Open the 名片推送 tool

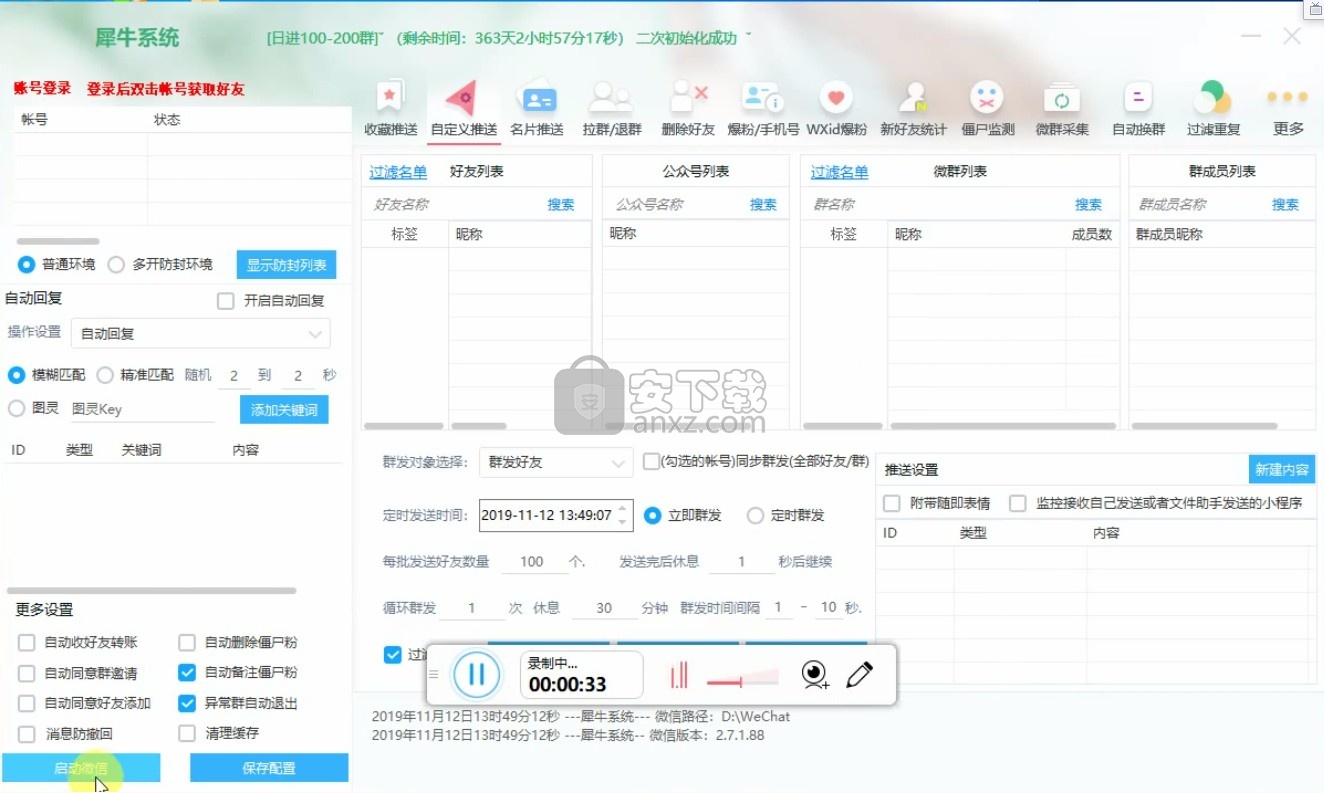click(x=537, y=108)
